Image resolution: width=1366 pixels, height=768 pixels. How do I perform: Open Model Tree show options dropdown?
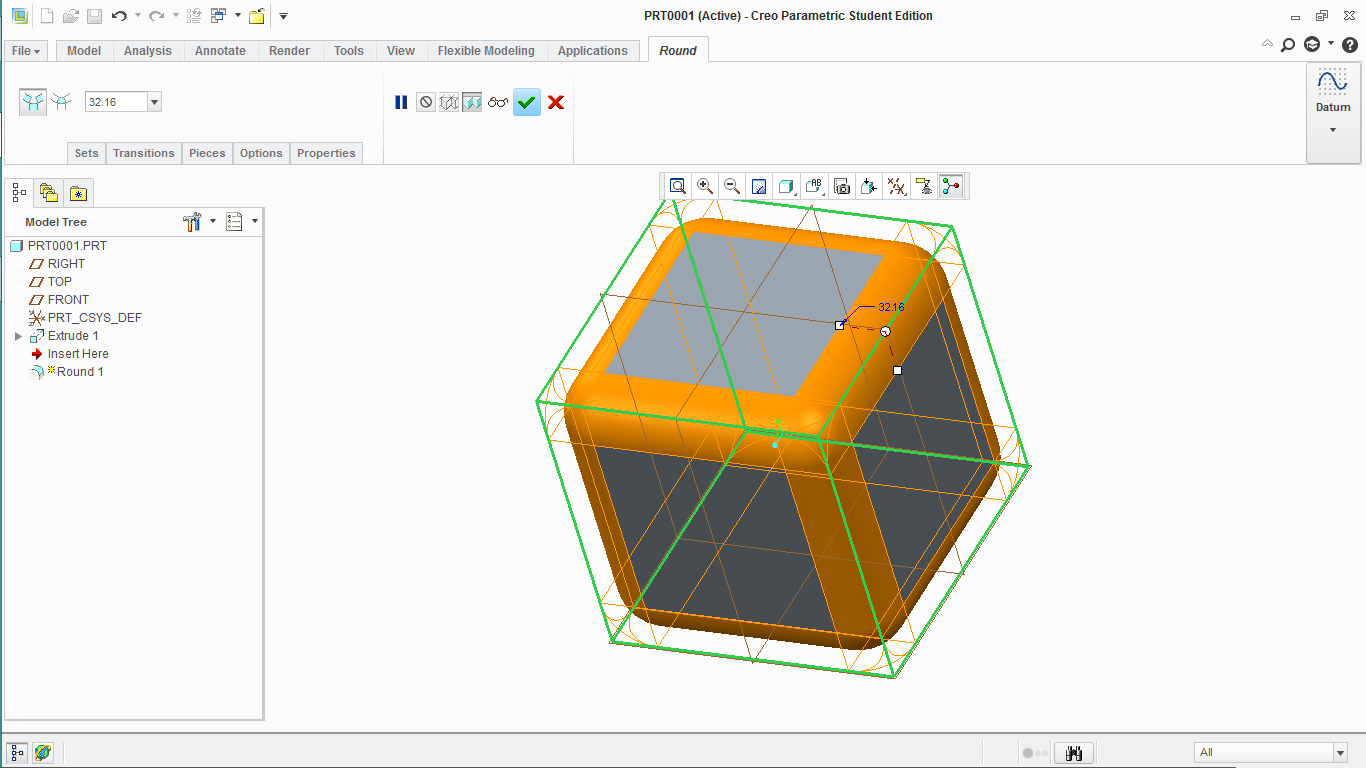[242, 222]
